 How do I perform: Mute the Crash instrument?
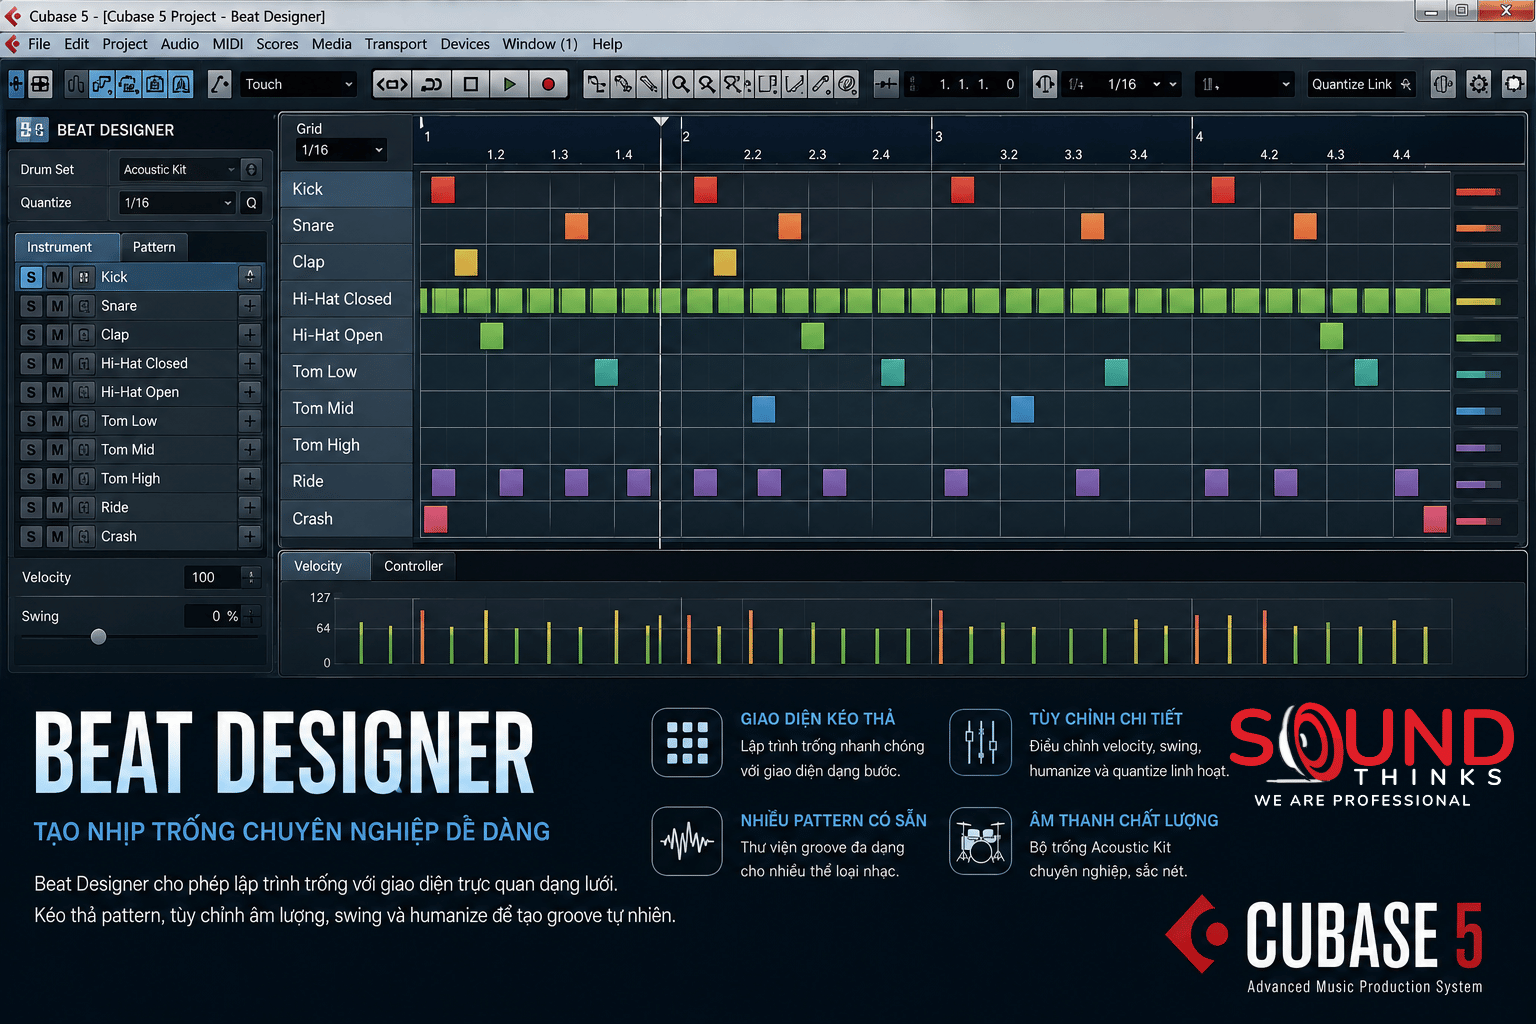tap(58, 536)
